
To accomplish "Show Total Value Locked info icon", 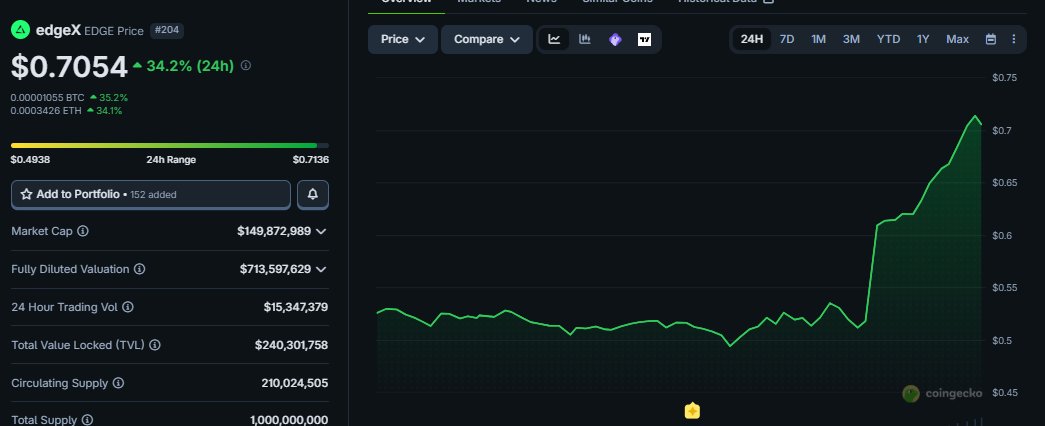I will [x=155, y=345].
